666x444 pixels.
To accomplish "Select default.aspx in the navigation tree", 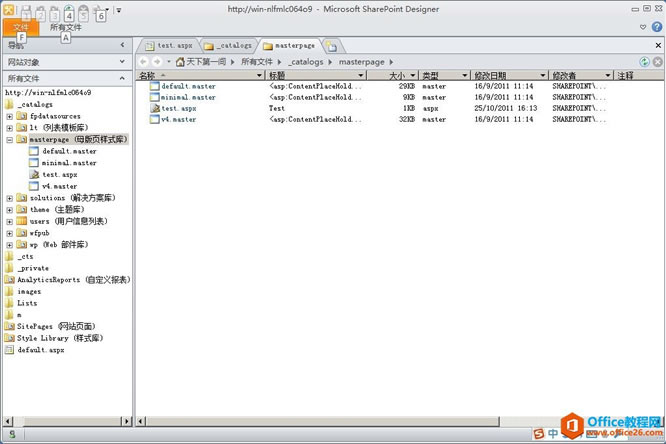I will pyautogui.click(x=34, y=350).
